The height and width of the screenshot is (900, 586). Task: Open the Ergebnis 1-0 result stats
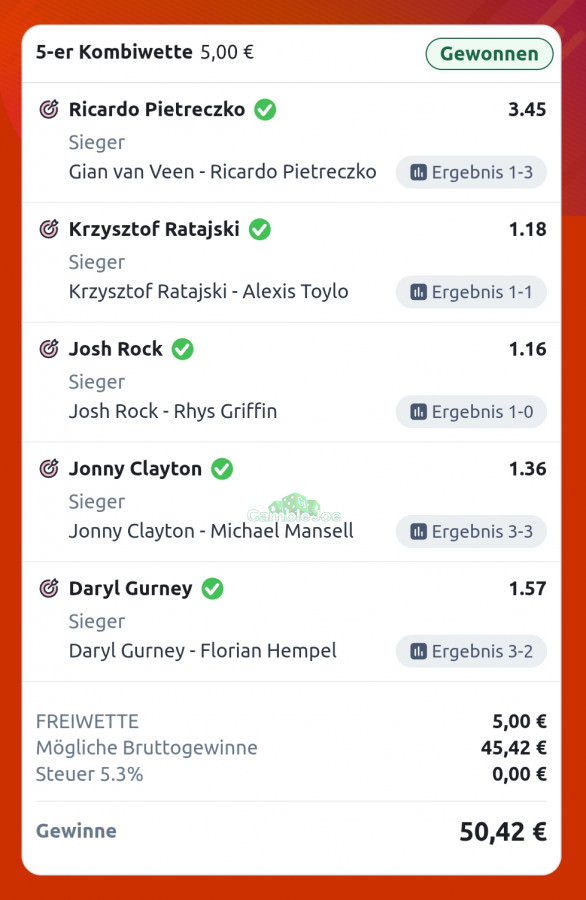tap(471, 412)
